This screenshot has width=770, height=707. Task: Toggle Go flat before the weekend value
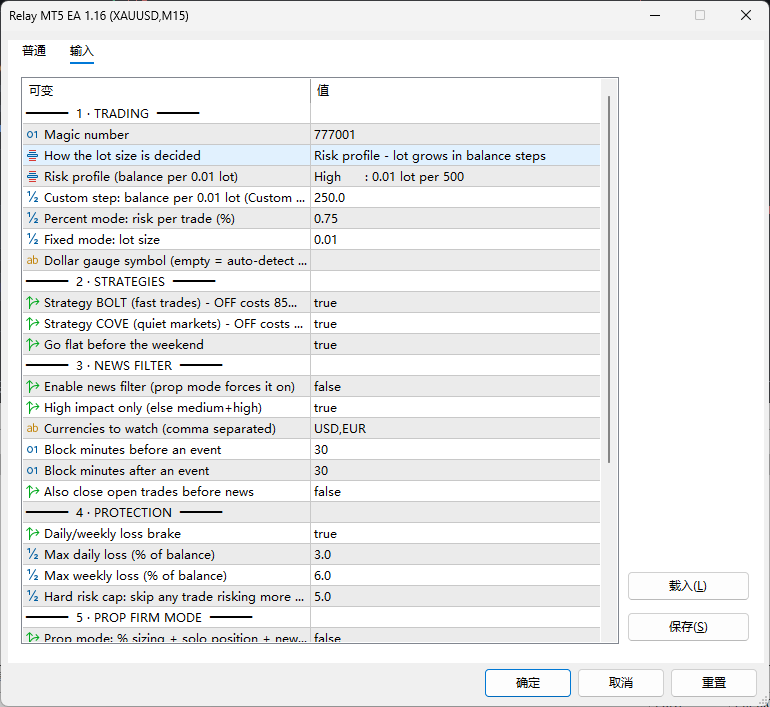pos(455,345)
